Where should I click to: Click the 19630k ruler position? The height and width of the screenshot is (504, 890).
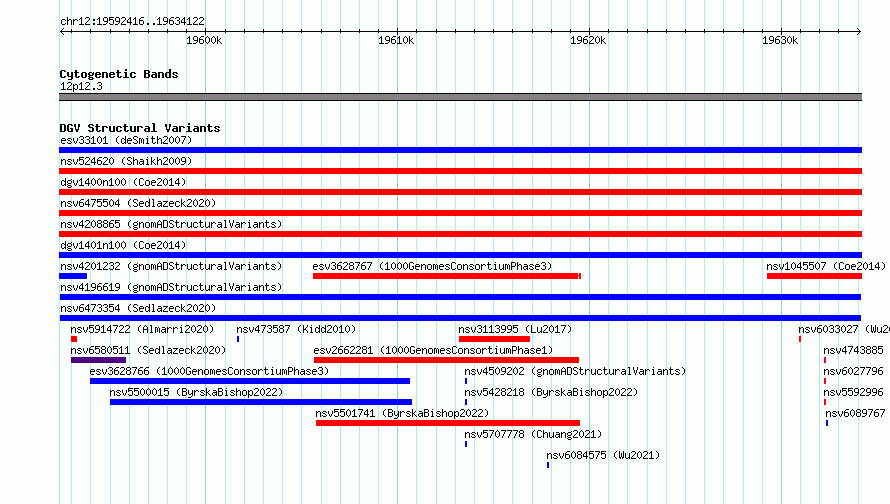pos(780,40)
